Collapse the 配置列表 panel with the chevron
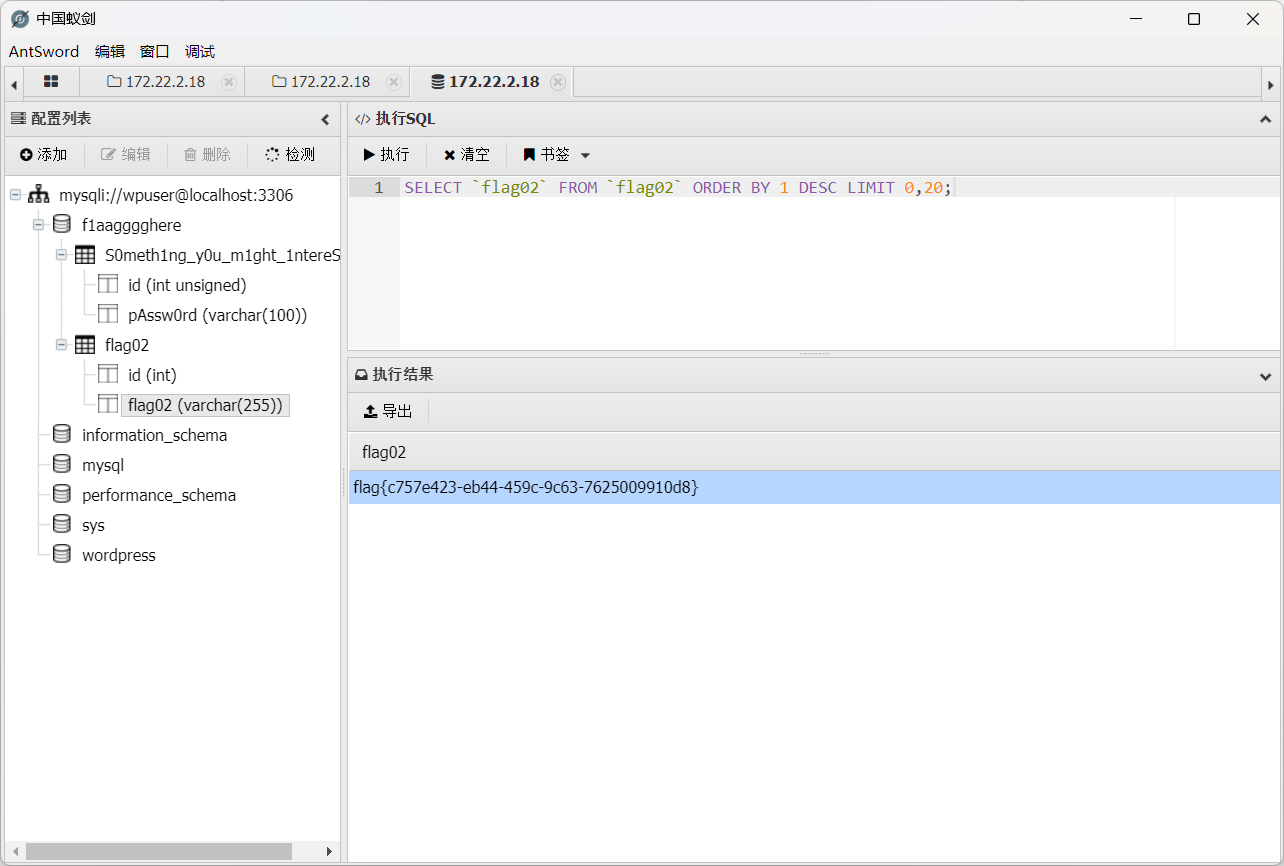Screen dimensions: 1284x866 point(325,119)
